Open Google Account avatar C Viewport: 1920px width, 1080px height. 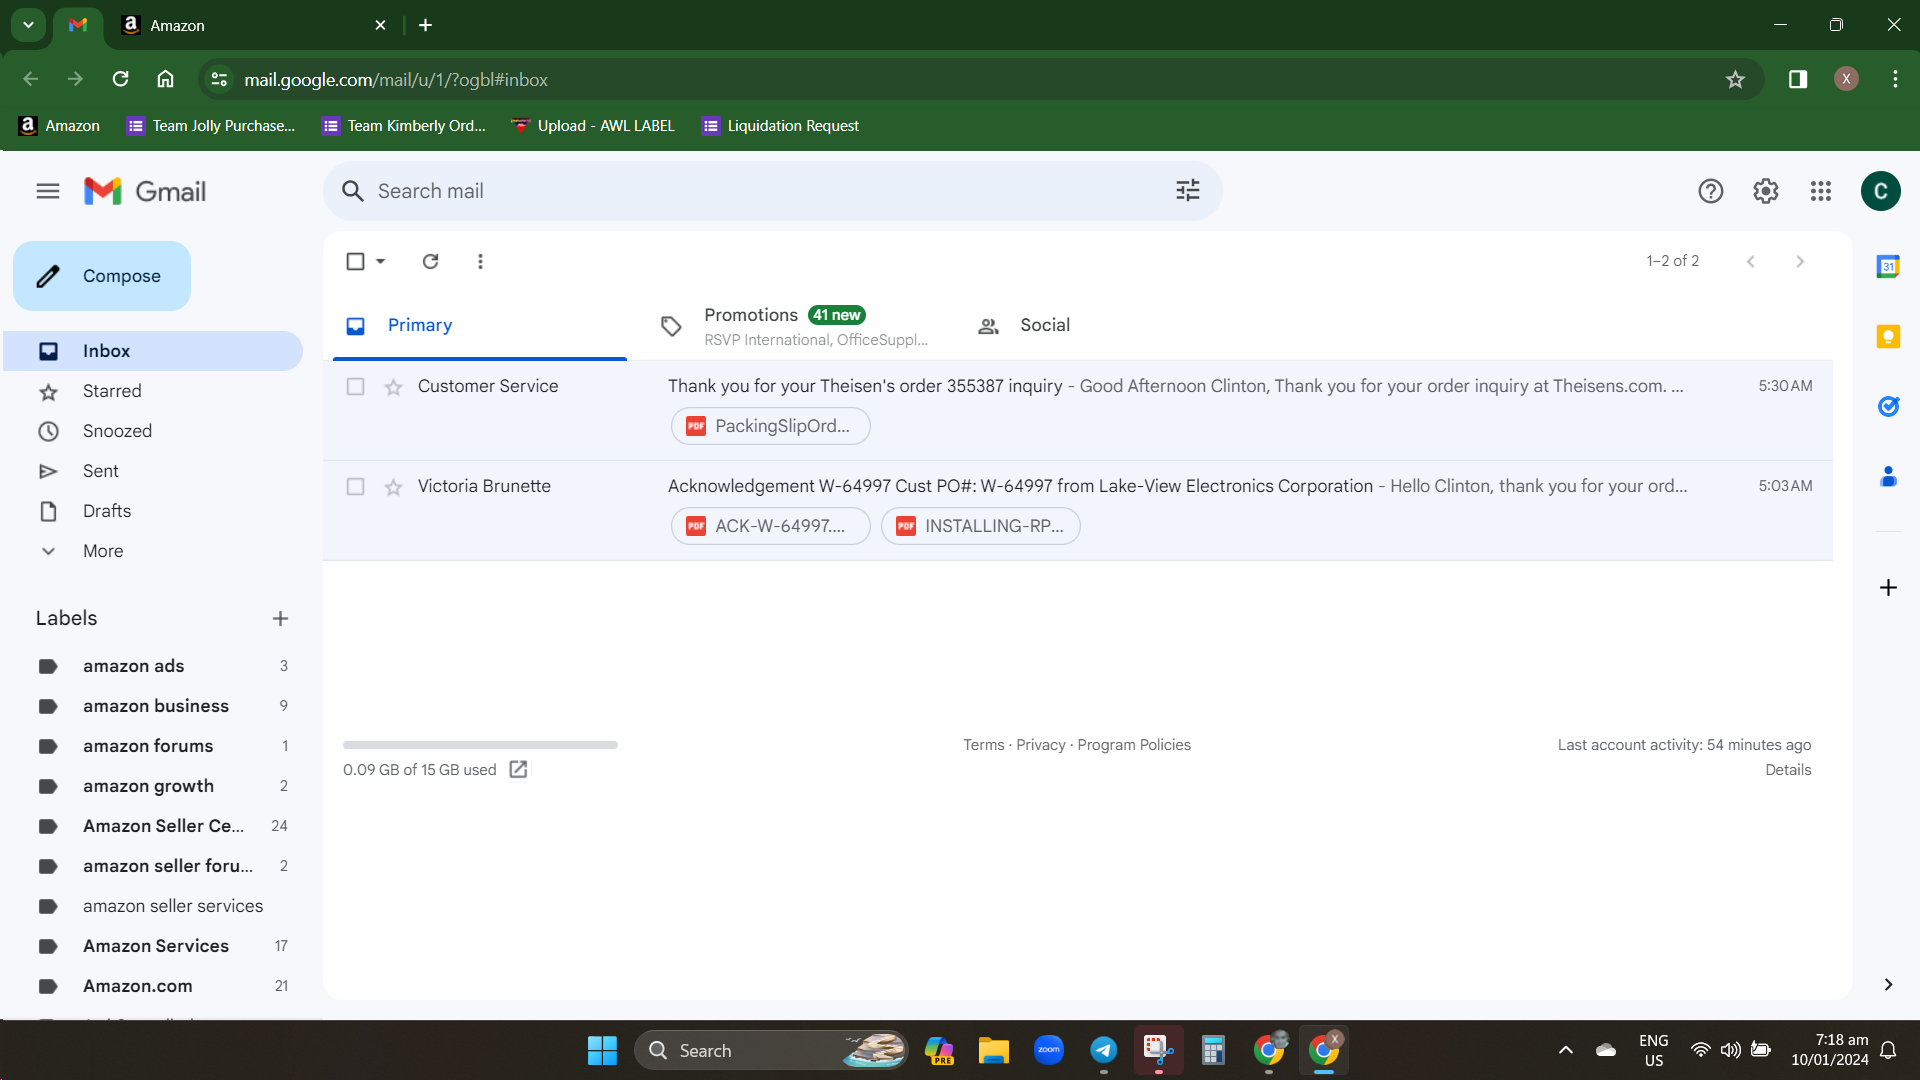click(1880, 191)
